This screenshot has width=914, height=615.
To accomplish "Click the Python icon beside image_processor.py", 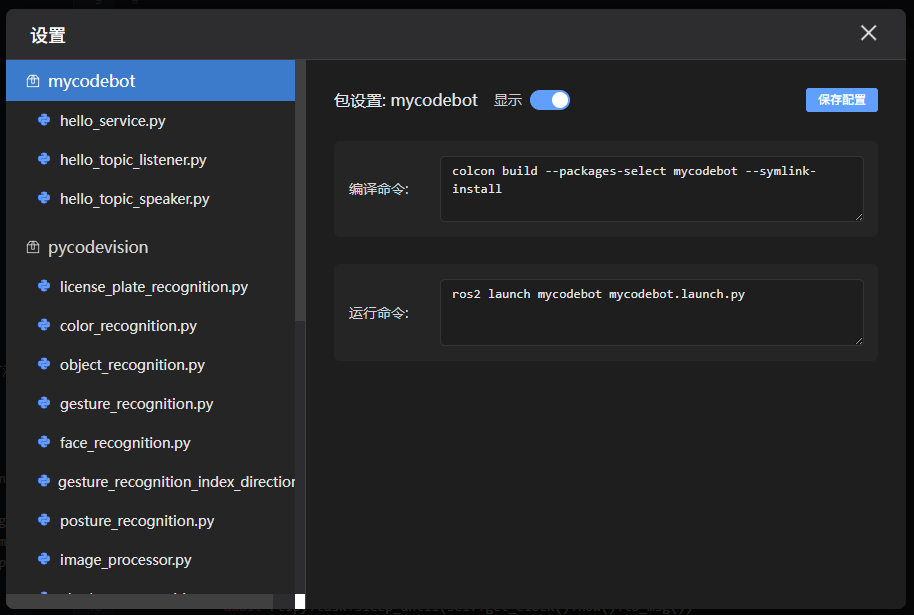I will tap(44, 559).
